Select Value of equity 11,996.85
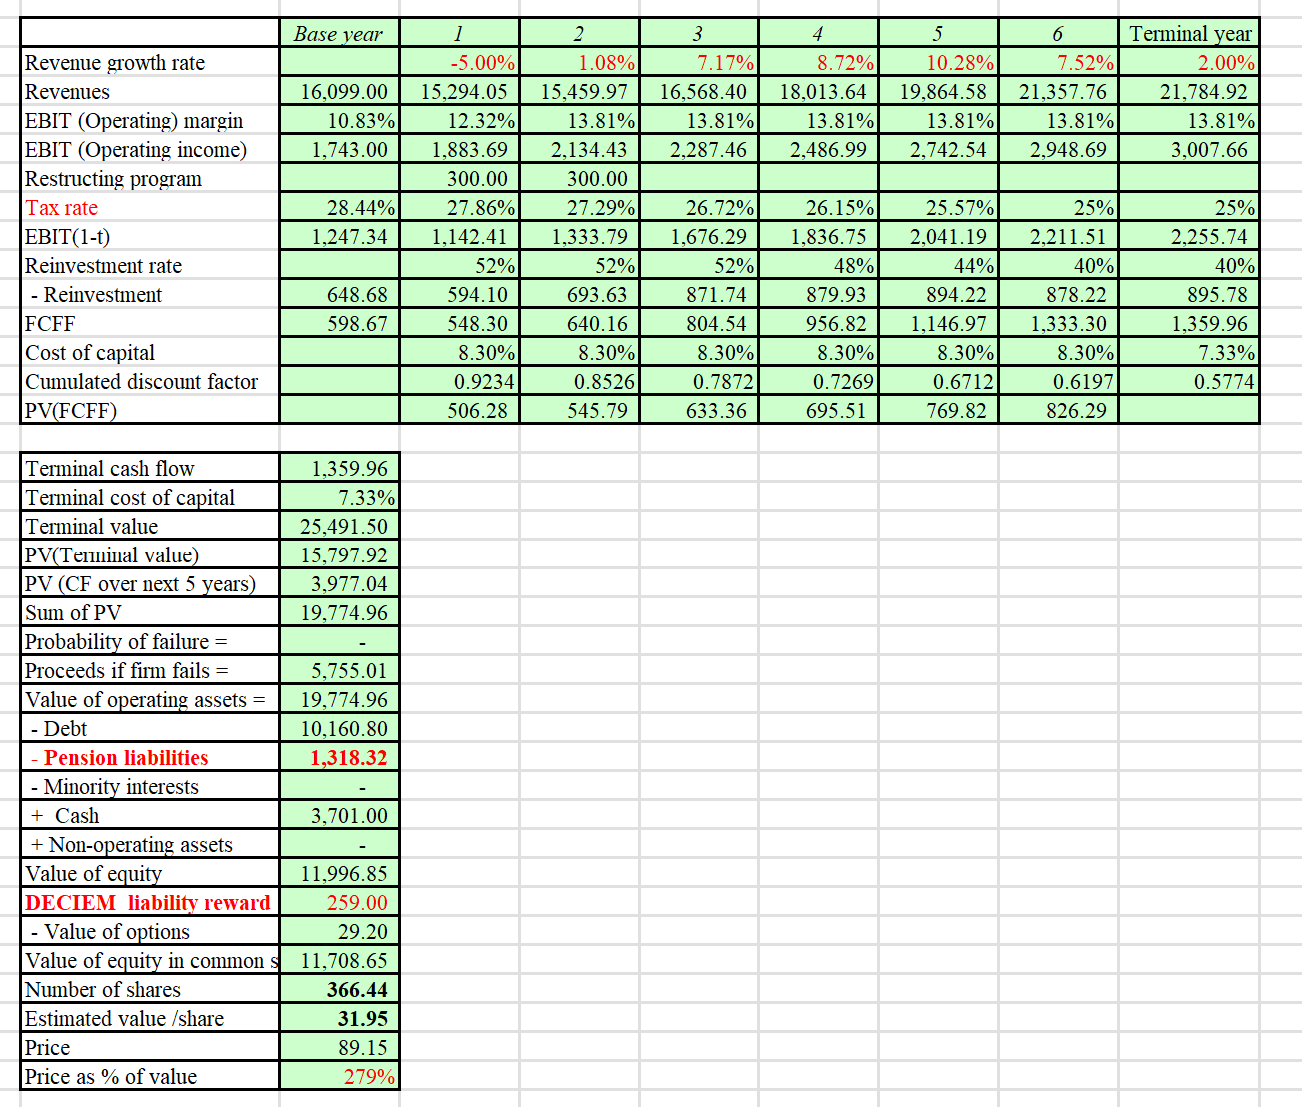Viewport: 1302px width, 1107px height. point(339,875)
